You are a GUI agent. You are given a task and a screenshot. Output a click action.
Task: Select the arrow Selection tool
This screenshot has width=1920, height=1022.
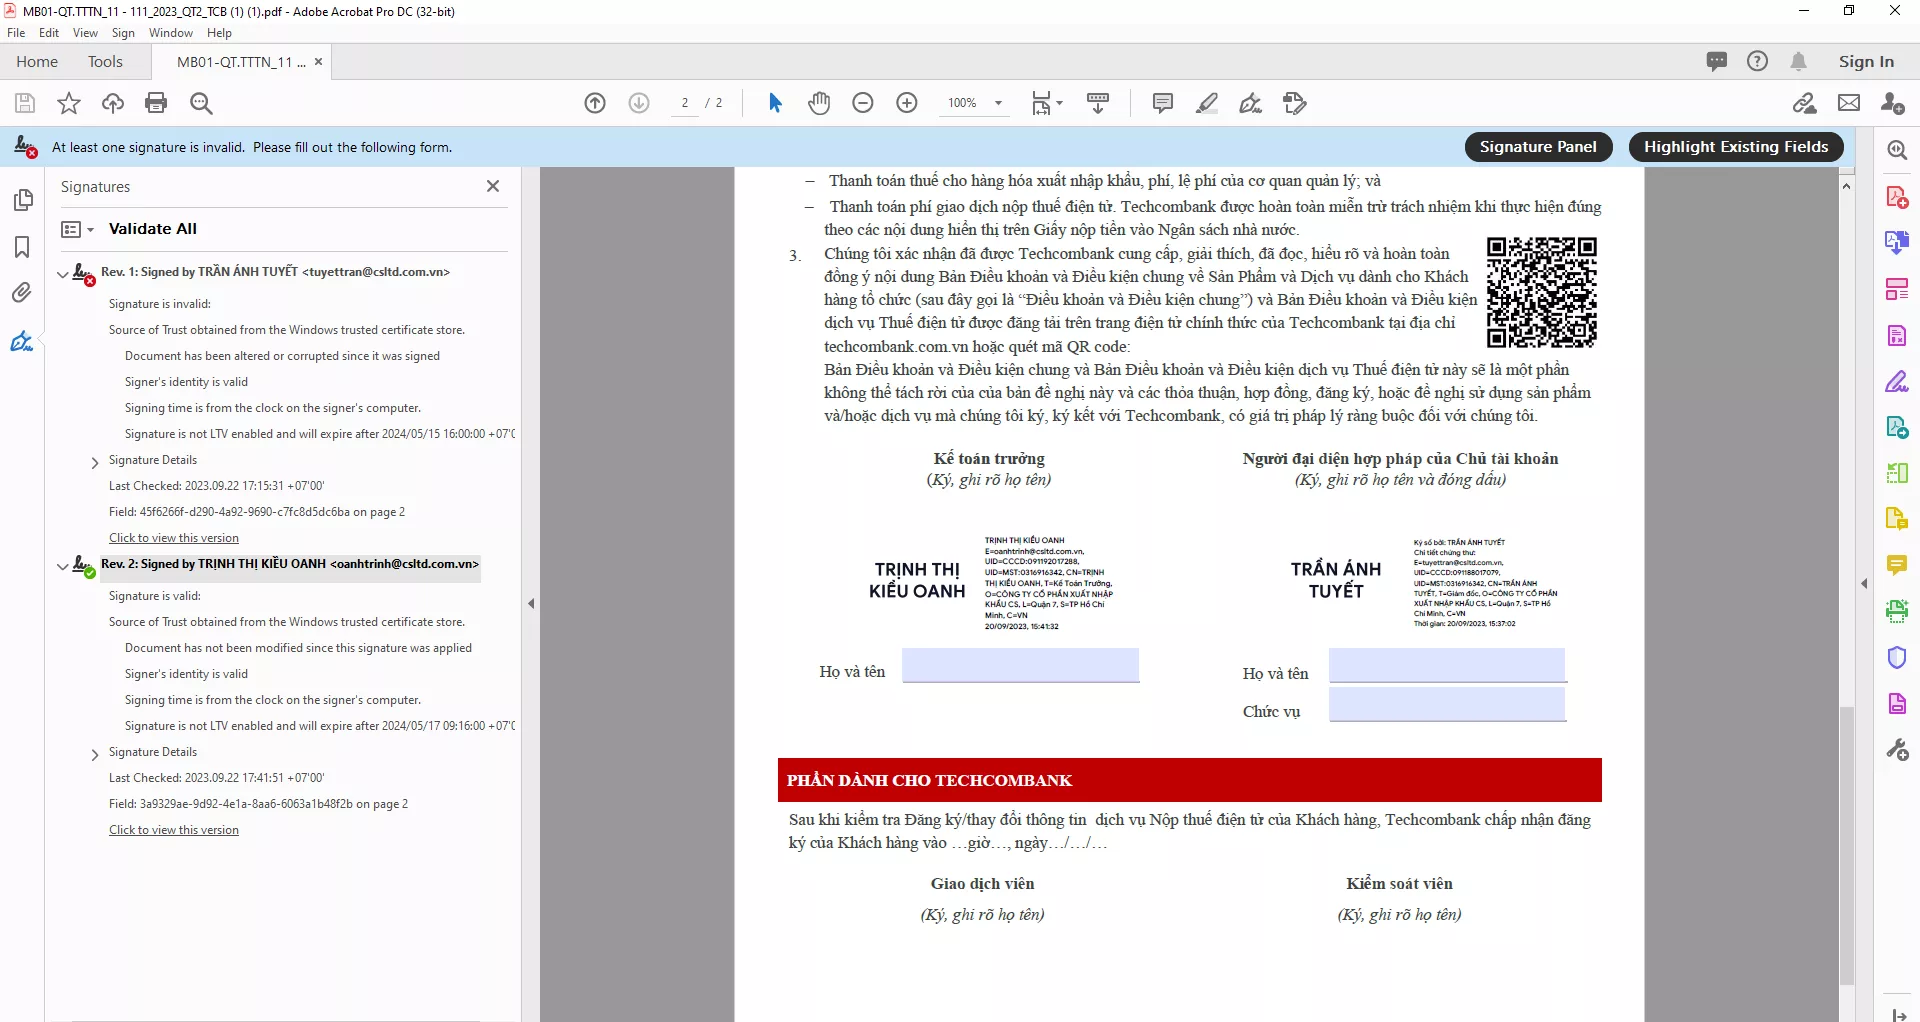point(775,103)
